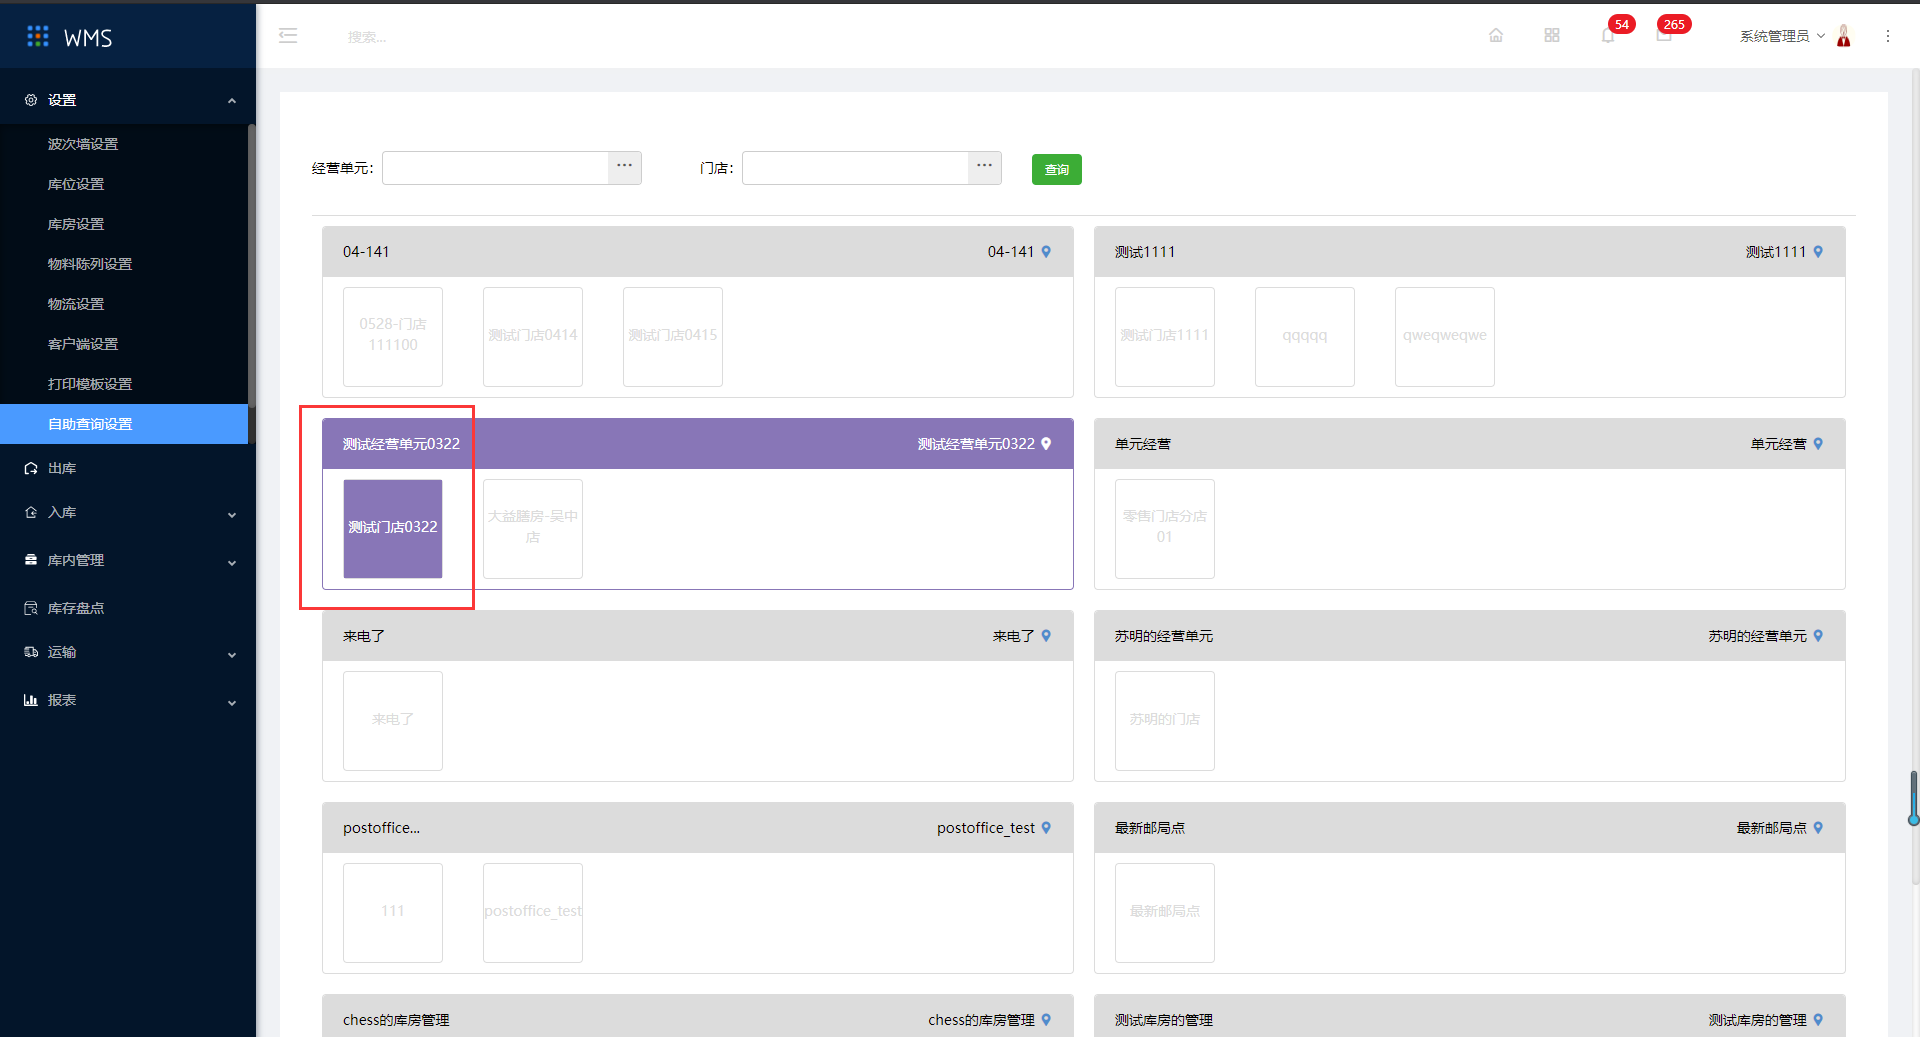1920x1037 pixels.
Task: Click the 报表 chart icon in sidebar
Action: coord(31,700)
